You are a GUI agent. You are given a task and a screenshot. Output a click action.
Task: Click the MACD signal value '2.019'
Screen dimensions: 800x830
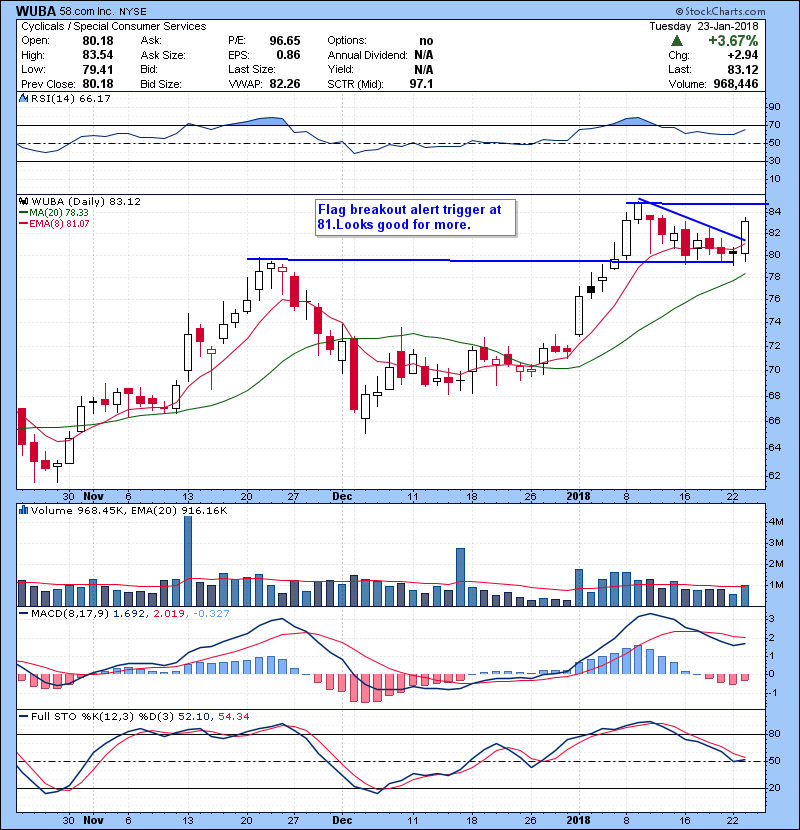click(168, 614)
